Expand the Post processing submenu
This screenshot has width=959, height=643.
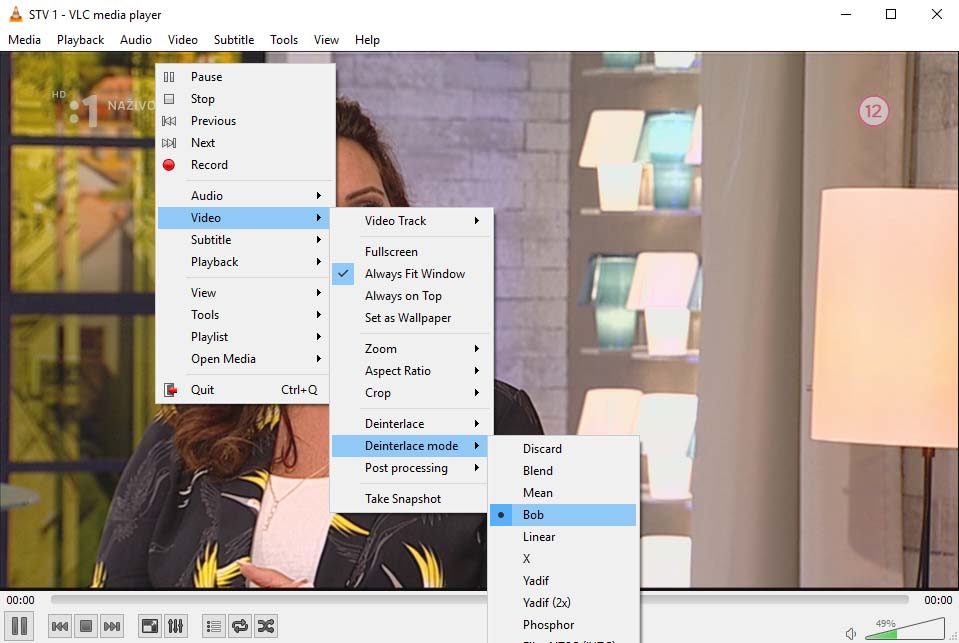[409, 468]
